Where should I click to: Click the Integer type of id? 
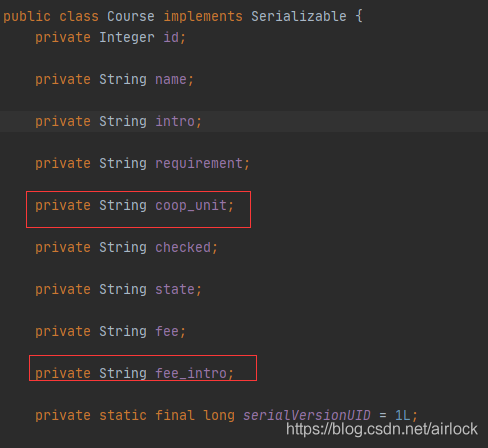click(x=127, y=38)
